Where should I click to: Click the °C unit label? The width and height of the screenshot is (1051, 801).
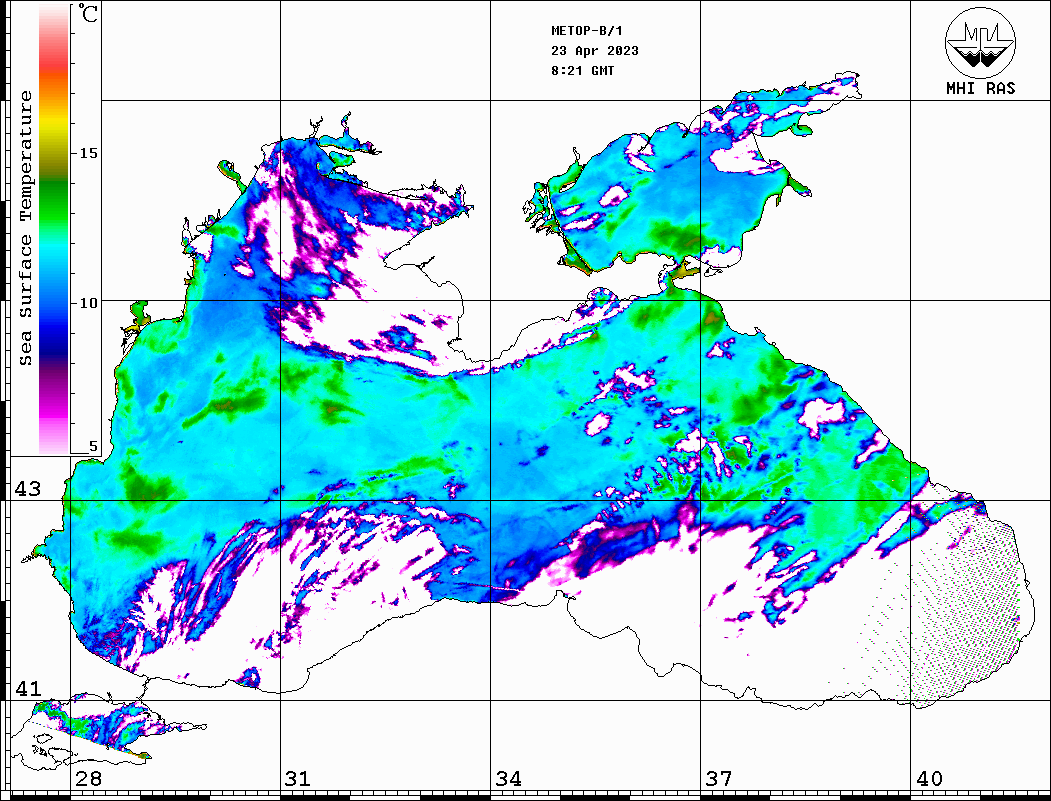[x=88, y=13]
